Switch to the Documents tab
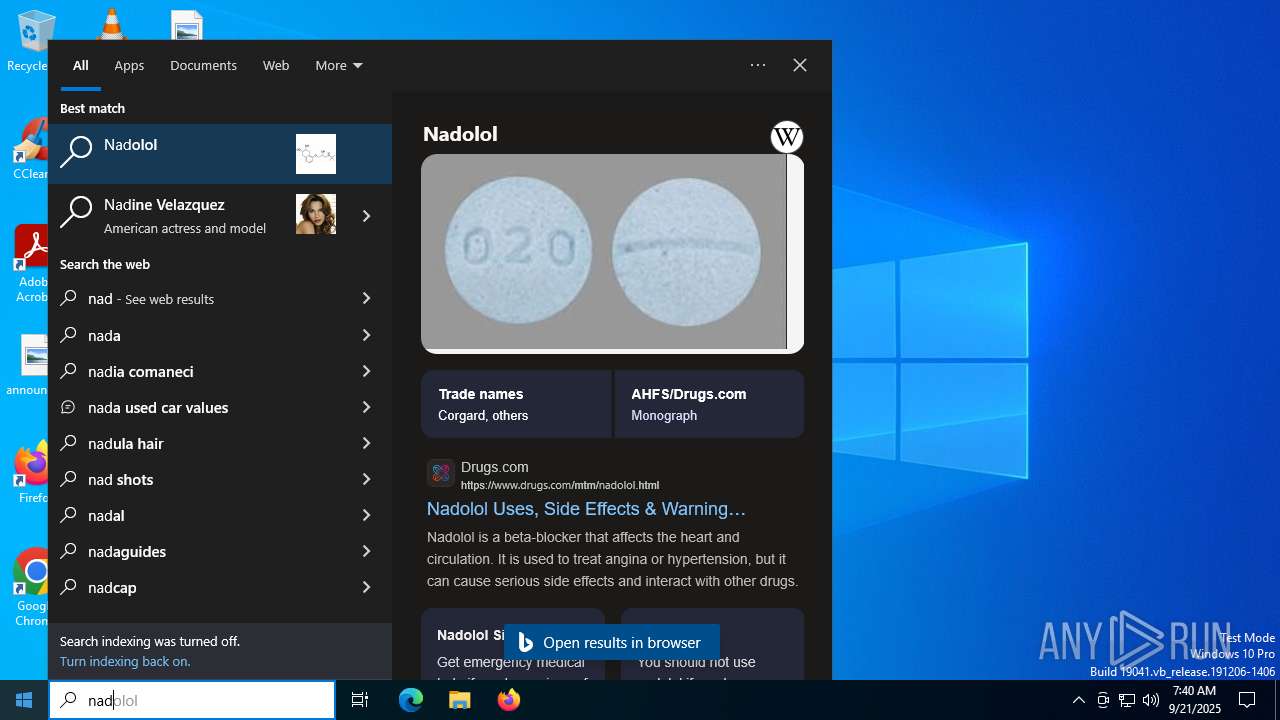 [203, 65]
